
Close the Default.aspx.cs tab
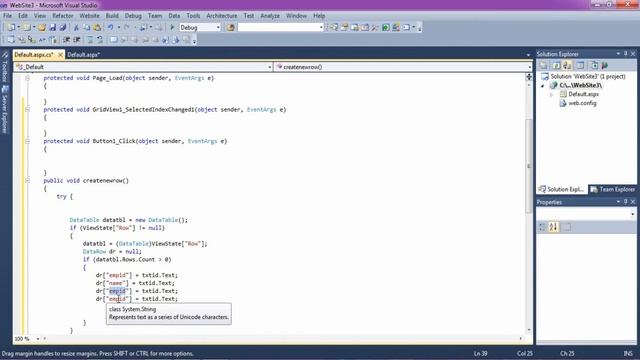60,54
